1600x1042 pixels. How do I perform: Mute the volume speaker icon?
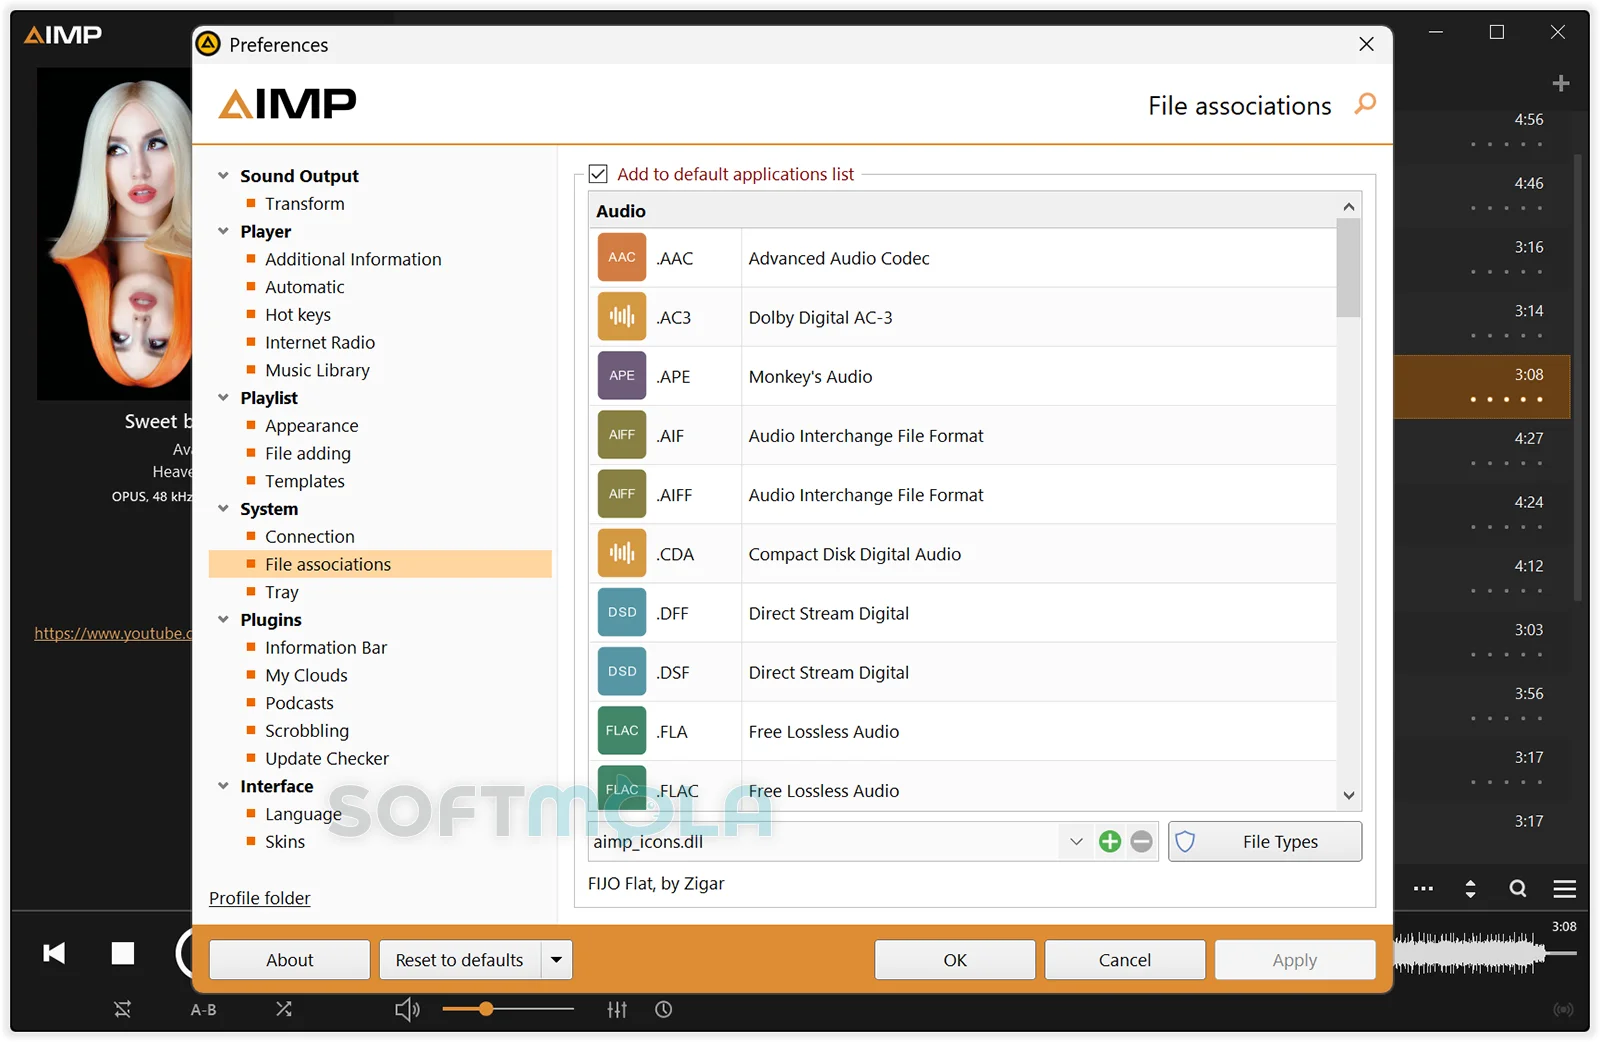[407, 1010]
